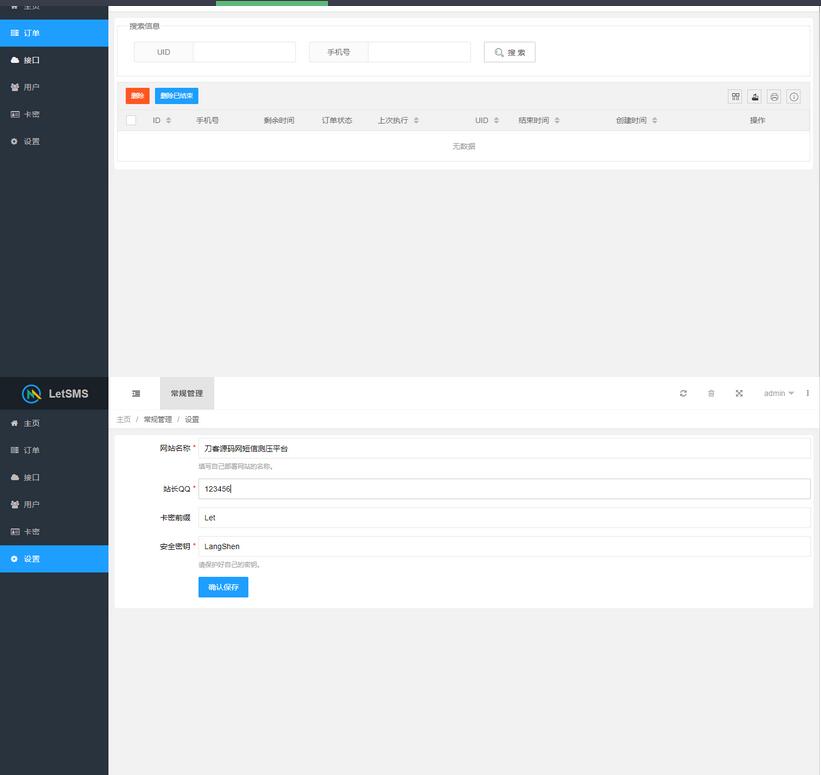
Task: Open the admin user dropdown
Action: coord(778,394)
